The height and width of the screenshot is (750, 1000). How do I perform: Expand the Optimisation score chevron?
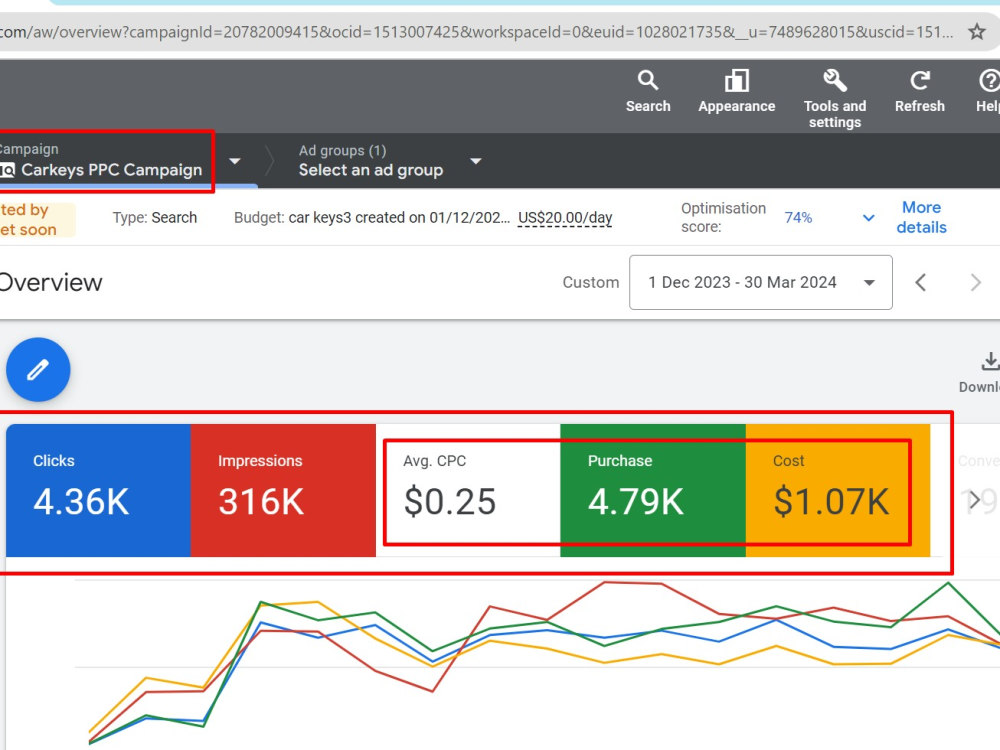tap(868, 217)
